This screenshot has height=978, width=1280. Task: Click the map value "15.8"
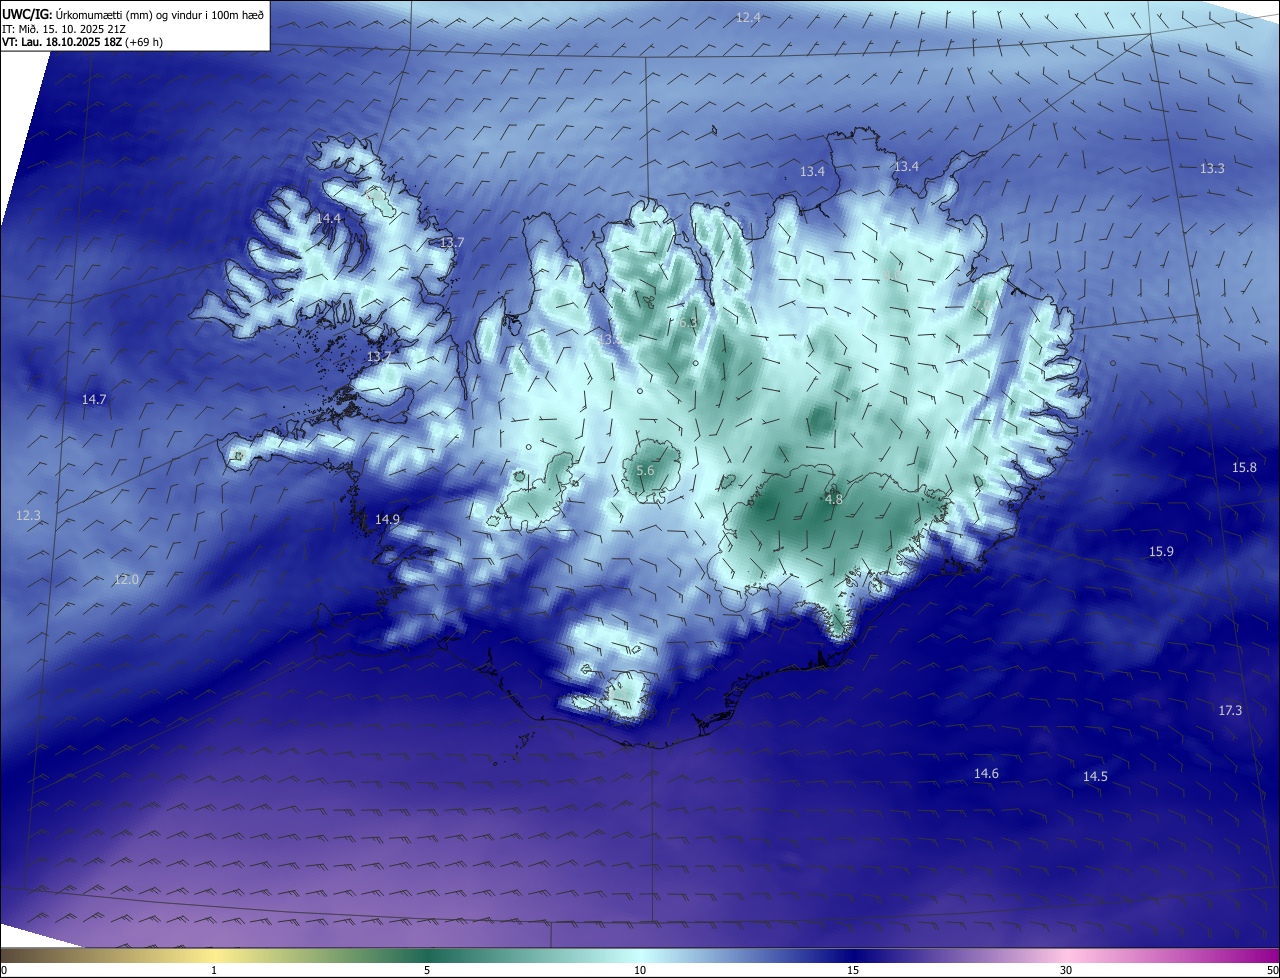click(x=1244, y=467)
